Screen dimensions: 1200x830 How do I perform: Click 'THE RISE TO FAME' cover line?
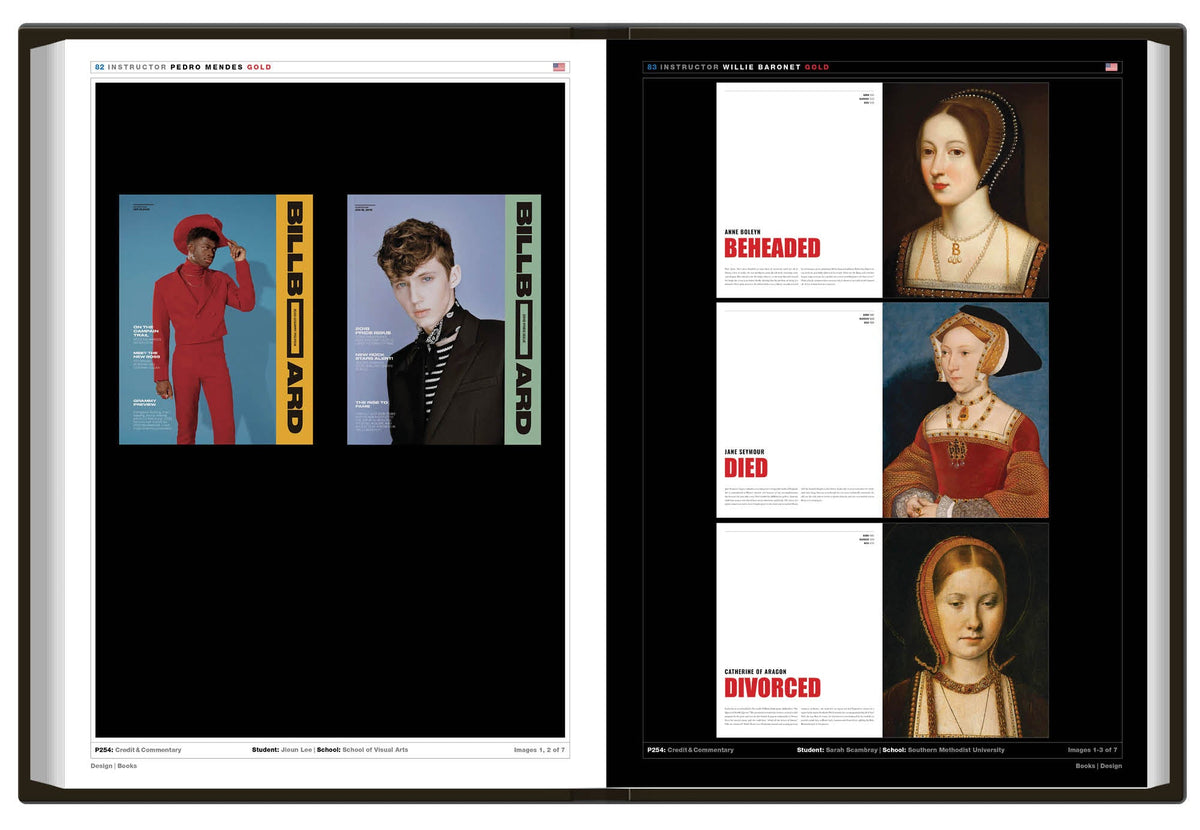[x=370, y=405]
